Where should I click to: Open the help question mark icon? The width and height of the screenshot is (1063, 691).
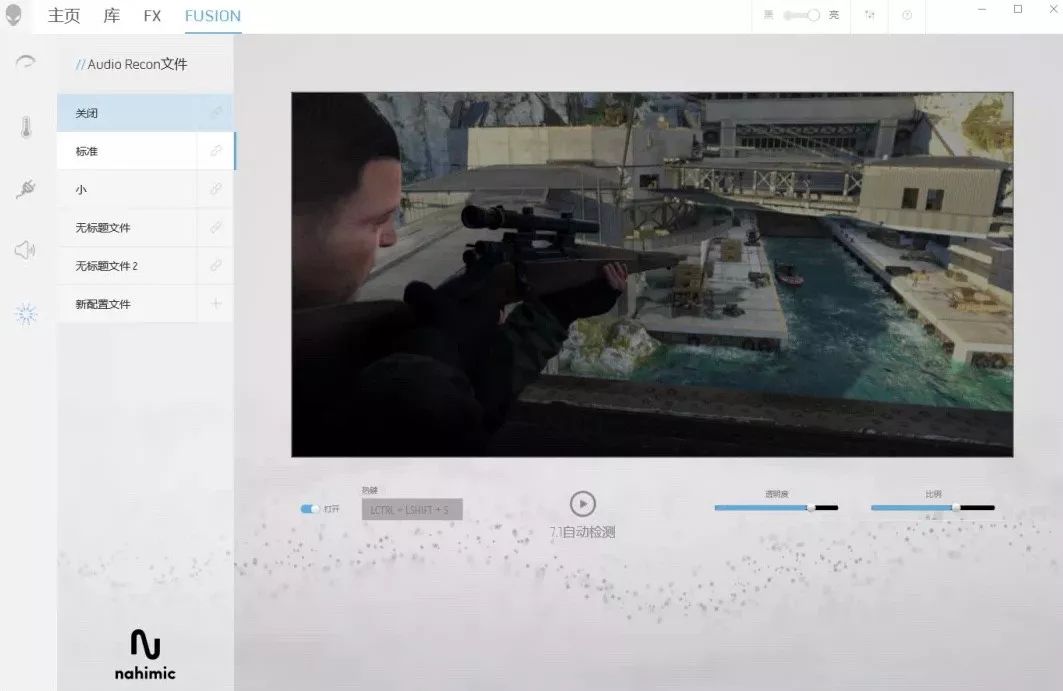click(x=907, y=16)
